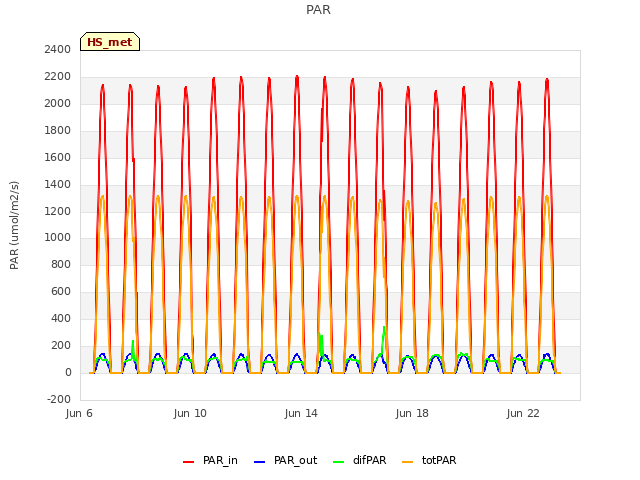Click the 2000 y-axis tick label
This screenshot has height=480, width=640.
(x=58, y=104)
